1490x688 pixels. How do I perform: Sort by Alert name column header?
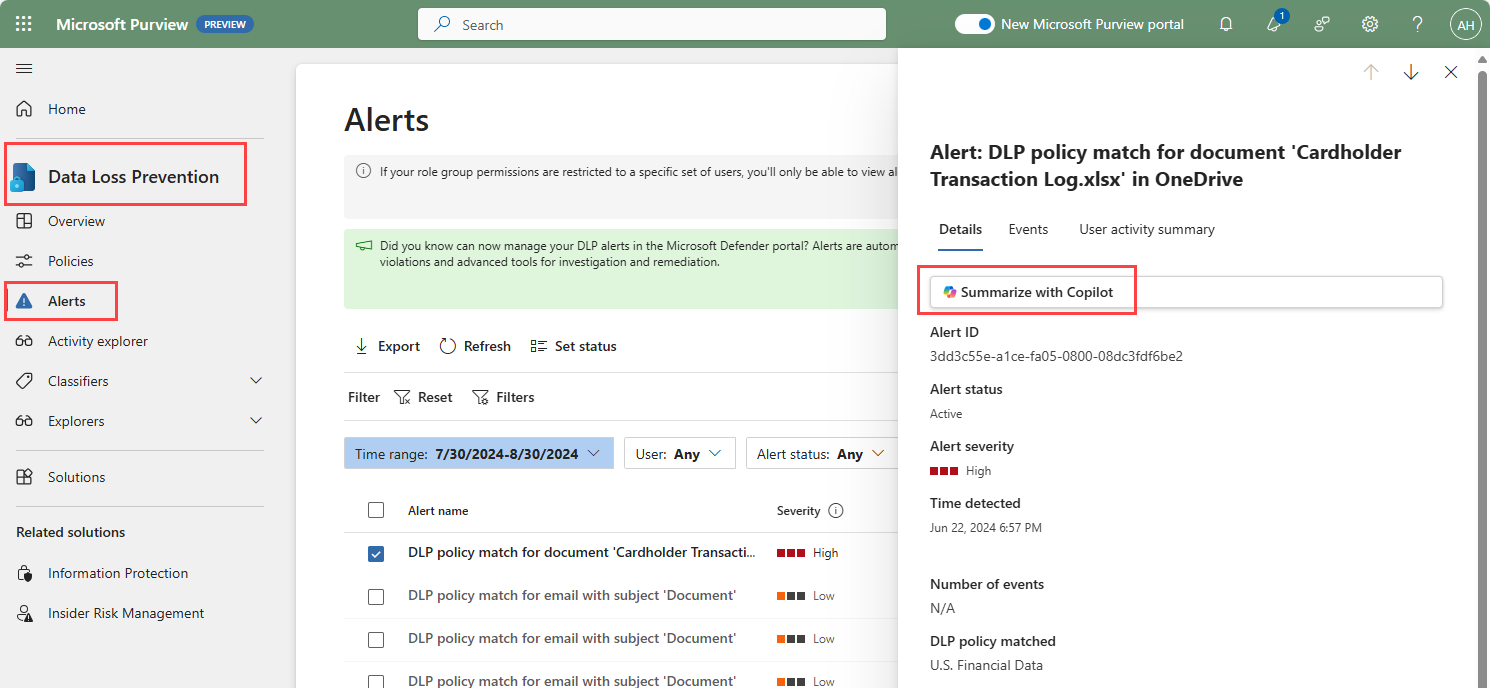pyautogui.click(x=438, y=510)
